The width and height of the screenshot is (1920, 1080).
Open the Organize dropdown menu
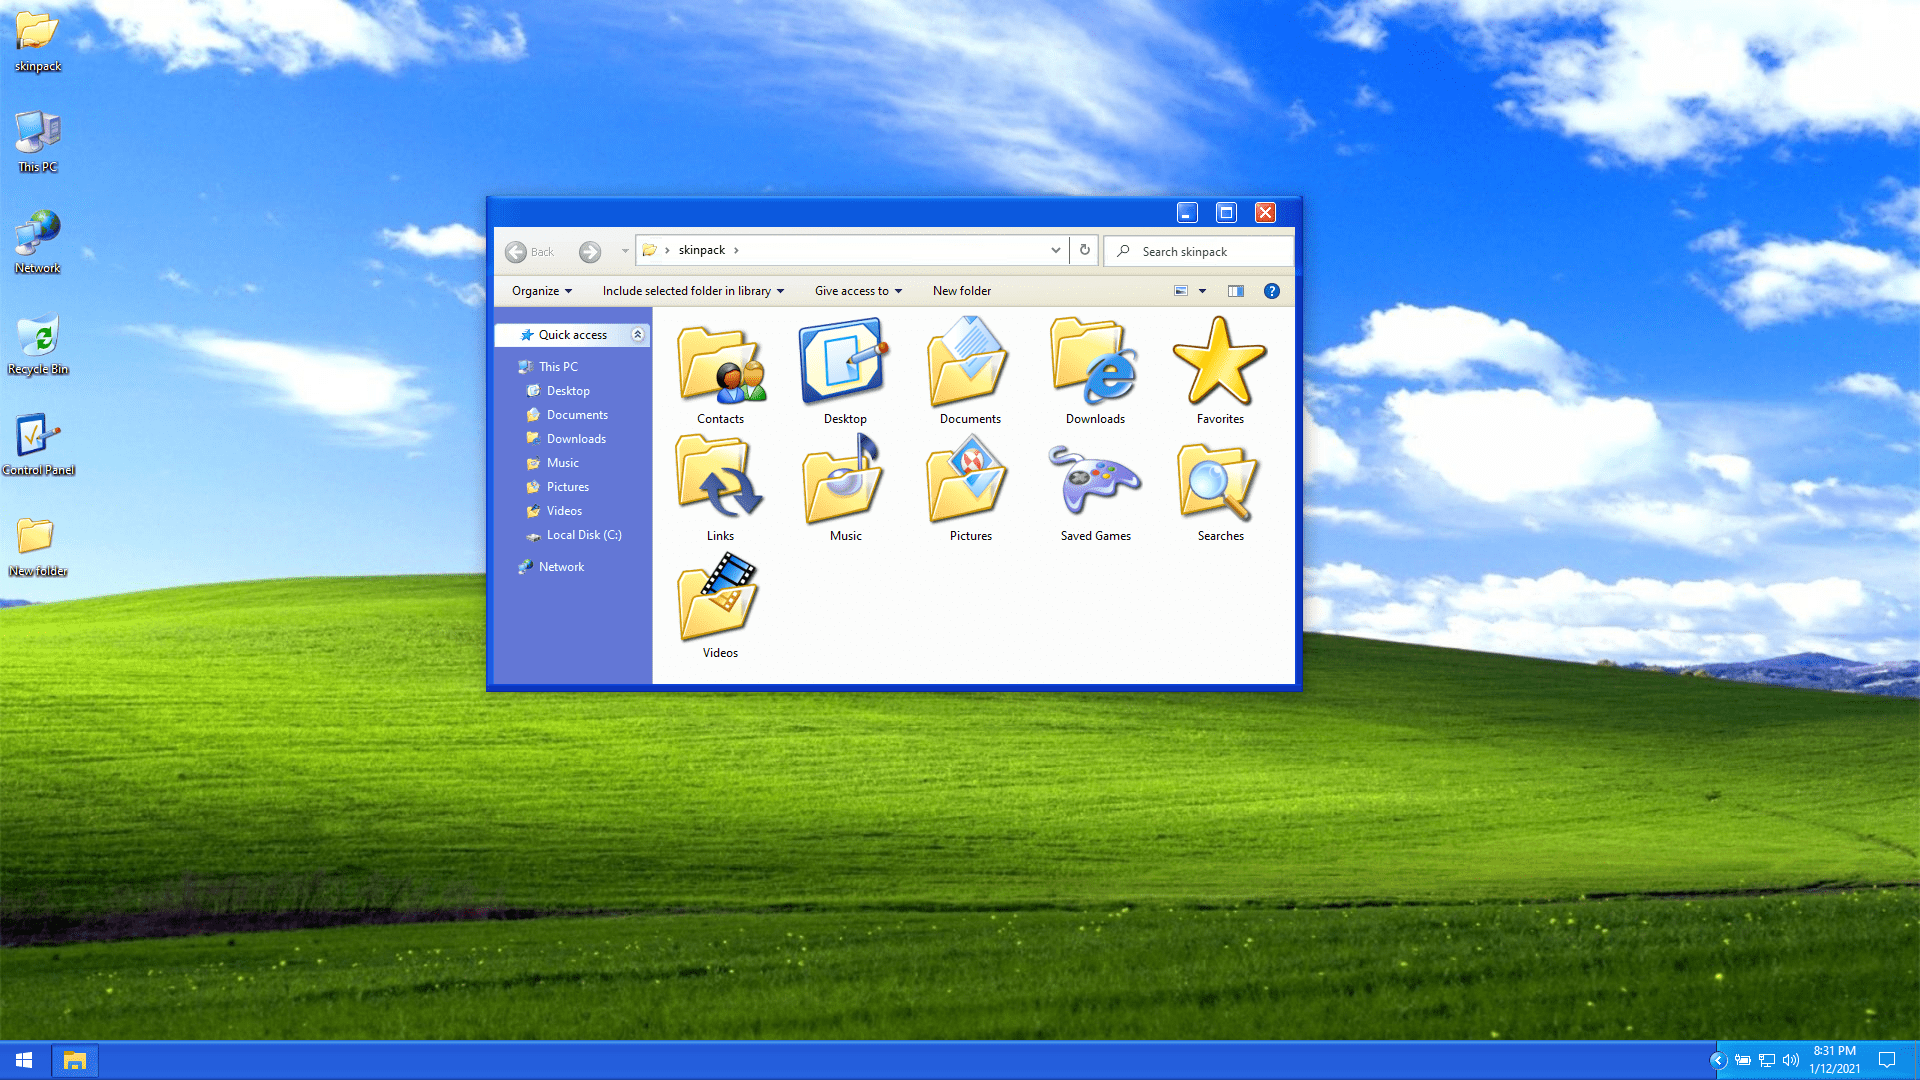point(541,291)
